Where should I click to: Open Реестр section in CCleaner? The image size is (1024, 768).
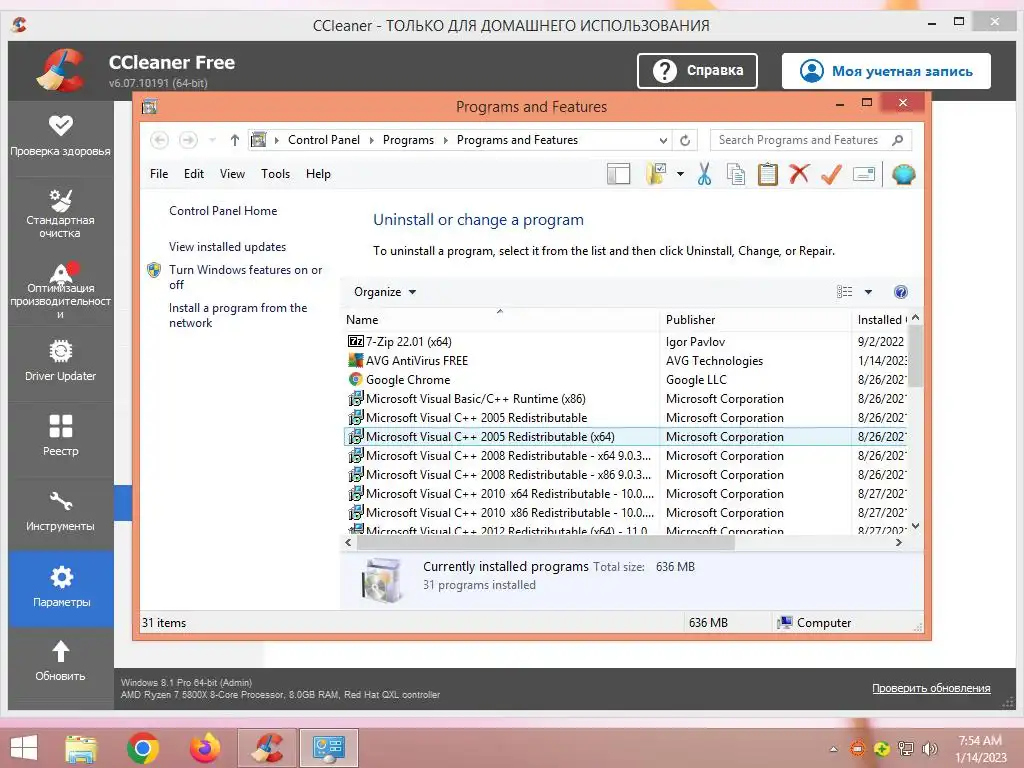click(x=60, y=436)
